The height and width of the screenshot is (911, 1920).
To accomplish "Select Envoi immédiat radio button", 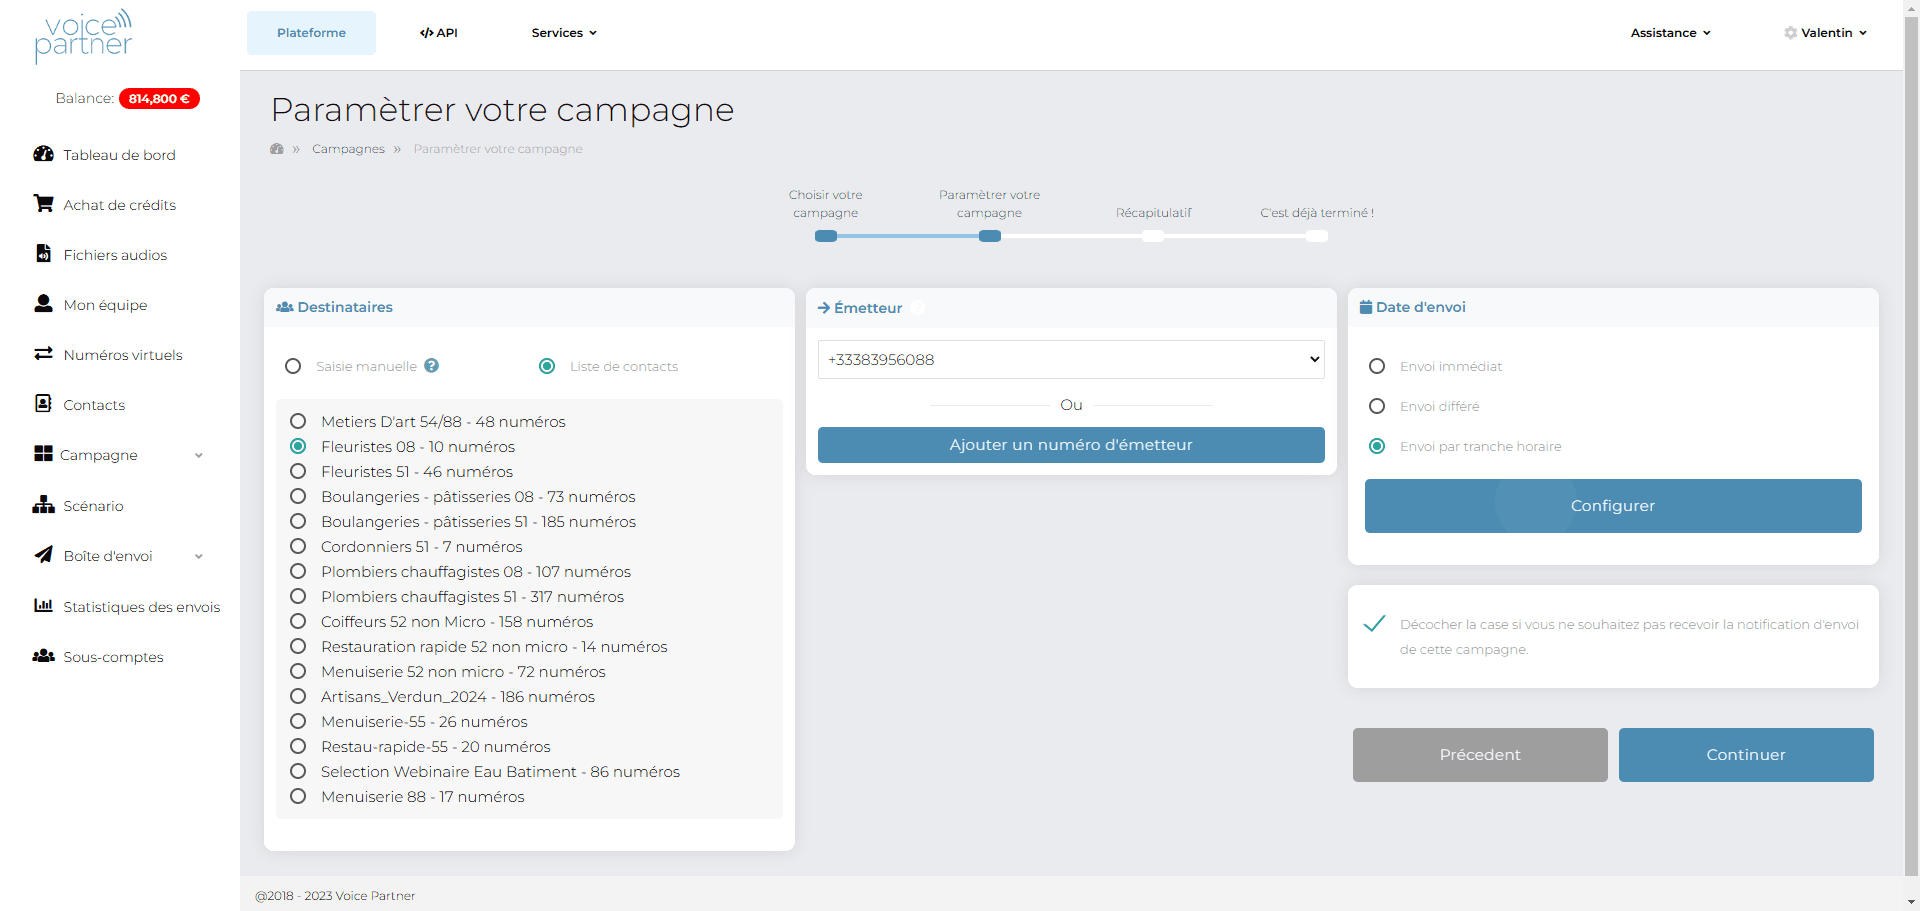I will 1377,366.
